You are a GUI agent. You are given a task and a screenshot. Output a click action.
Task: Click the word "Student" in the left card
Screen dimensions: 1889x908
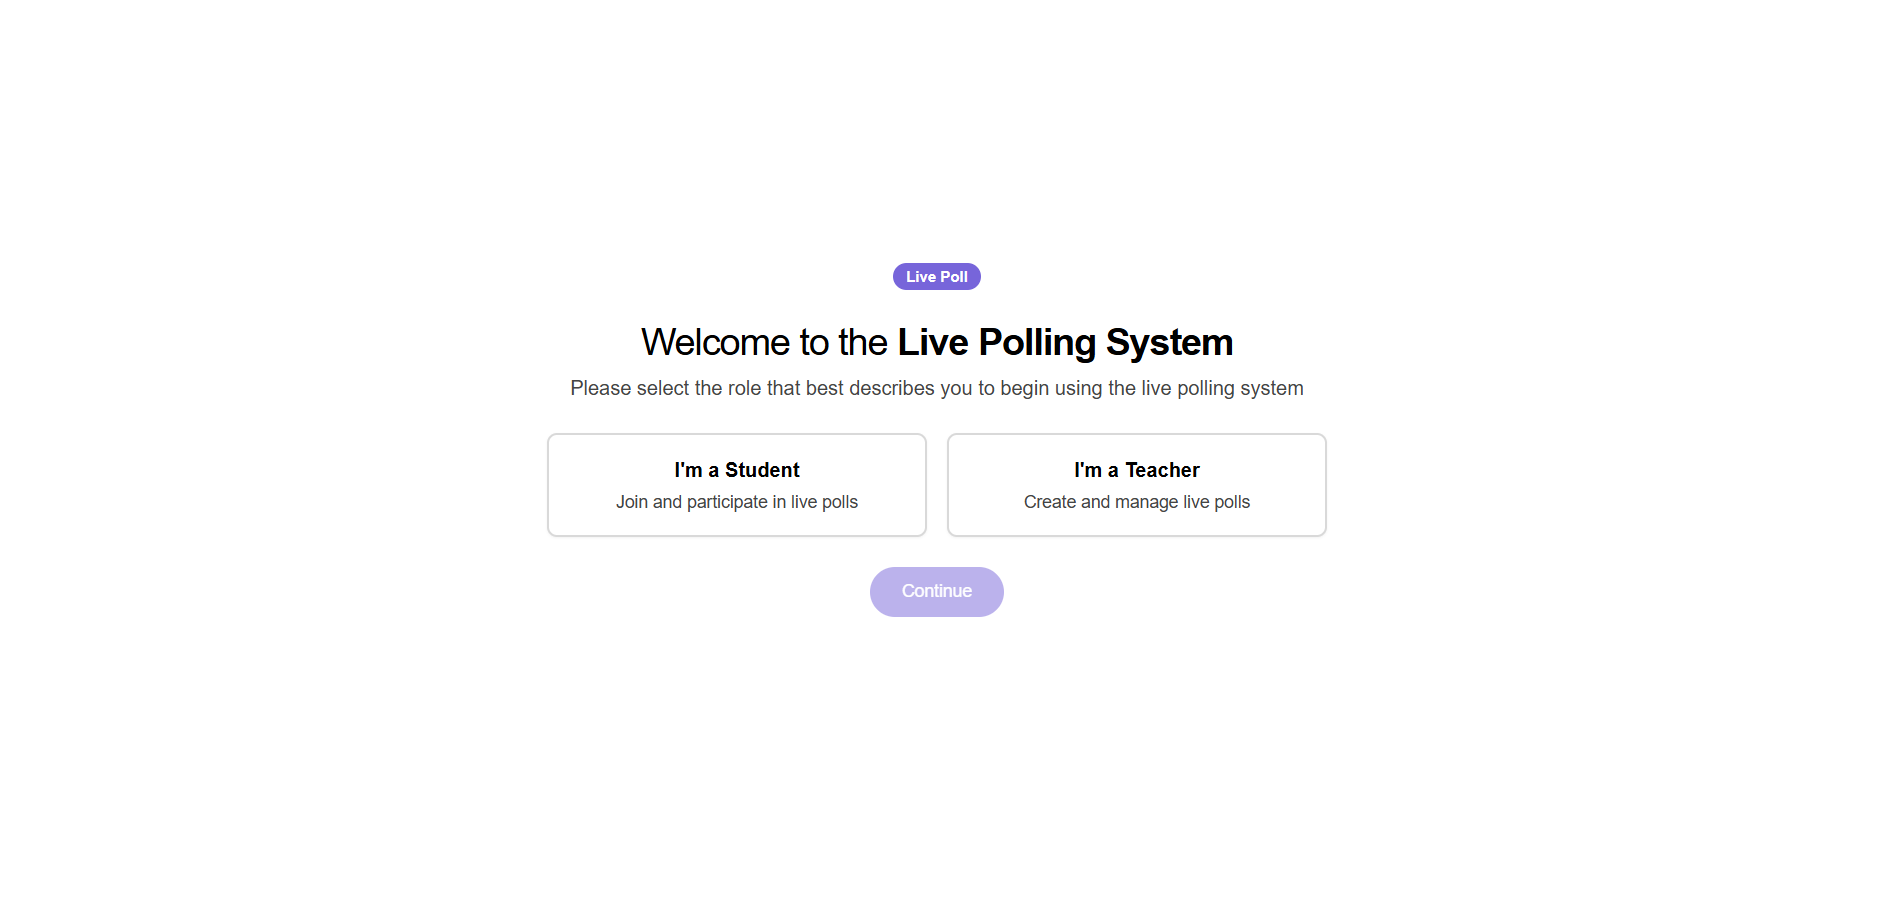(762, 470)
